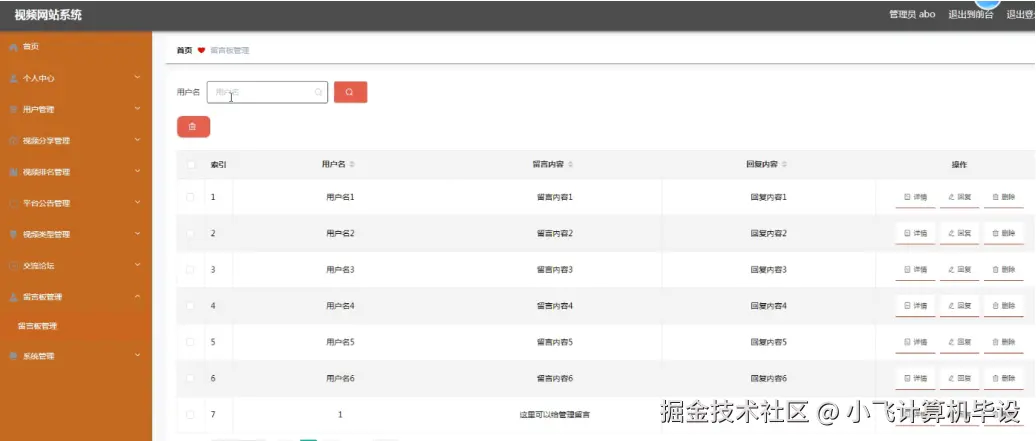
Task: Click the 索引 column header
Action: (x=219, y=165)
